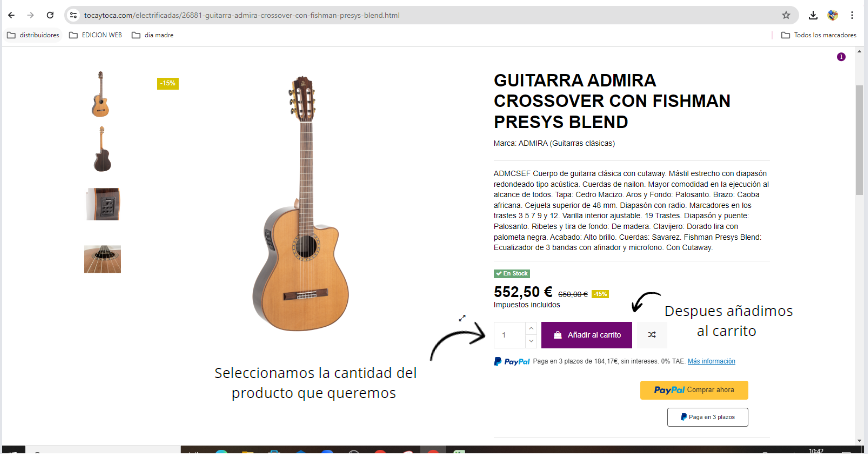Open the EDICION WEB bookmark folder
Screen dimensions: 868x454
[x=95, y=35]
